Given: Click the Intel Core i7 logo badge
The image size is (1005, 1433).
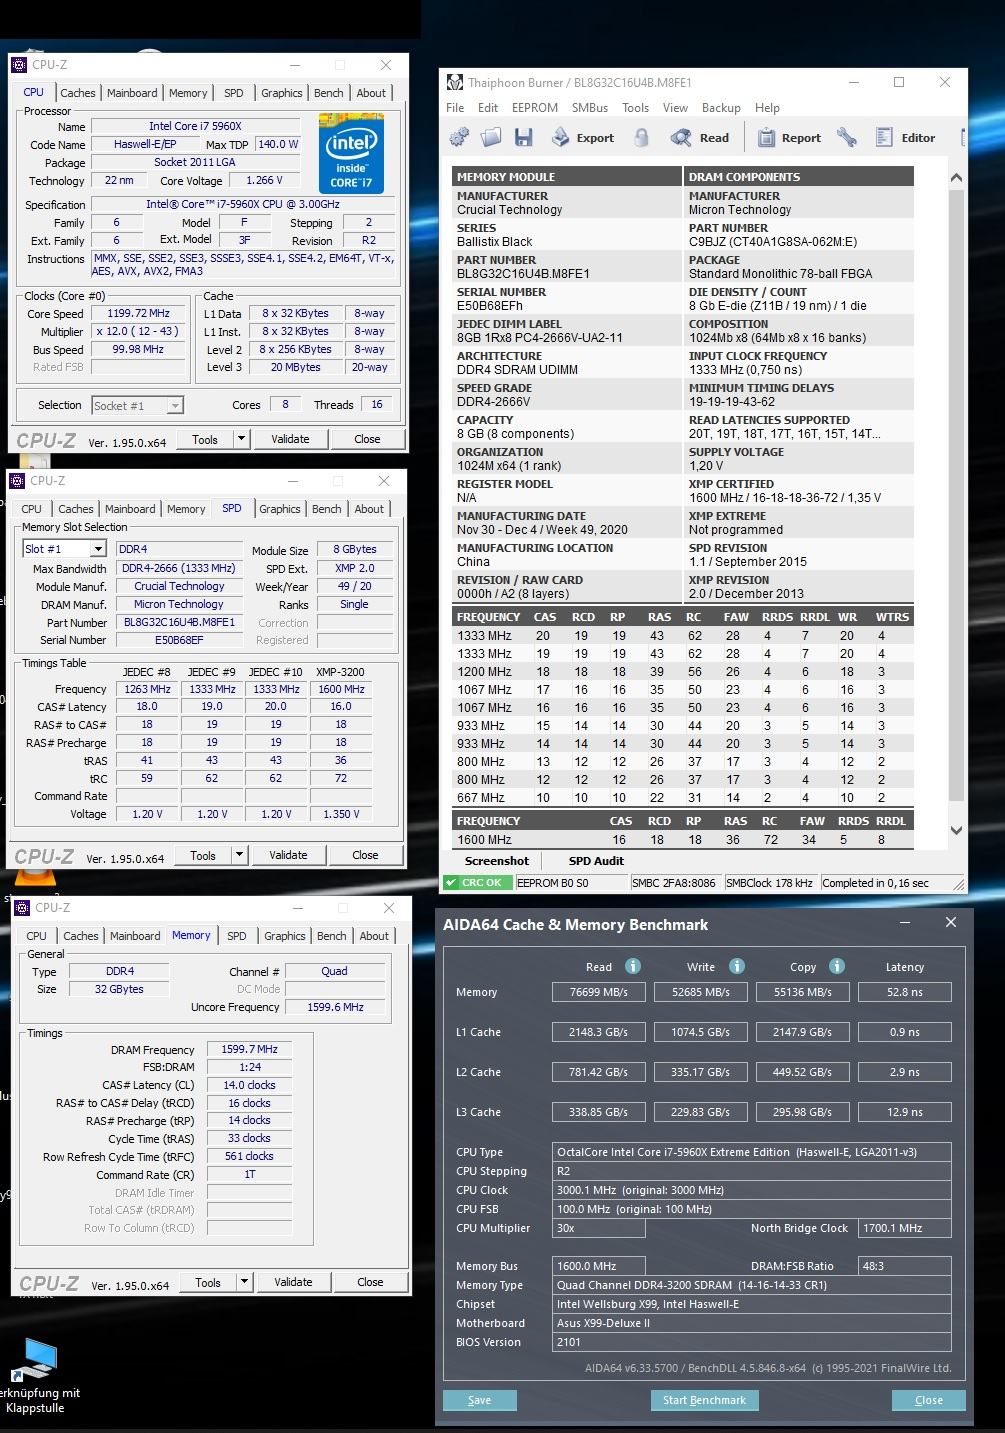Looking at the screenshot, I should 350,153.
